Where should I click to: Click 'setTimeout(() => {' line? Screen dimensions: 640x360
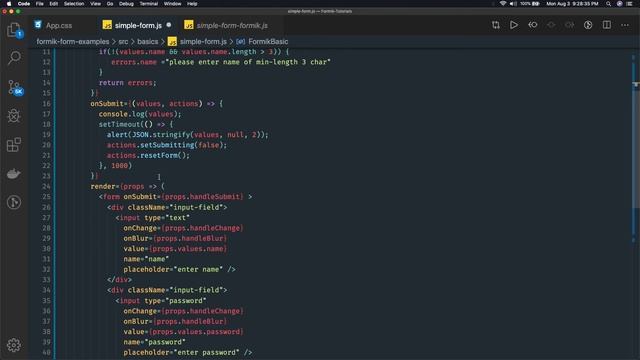136,124
